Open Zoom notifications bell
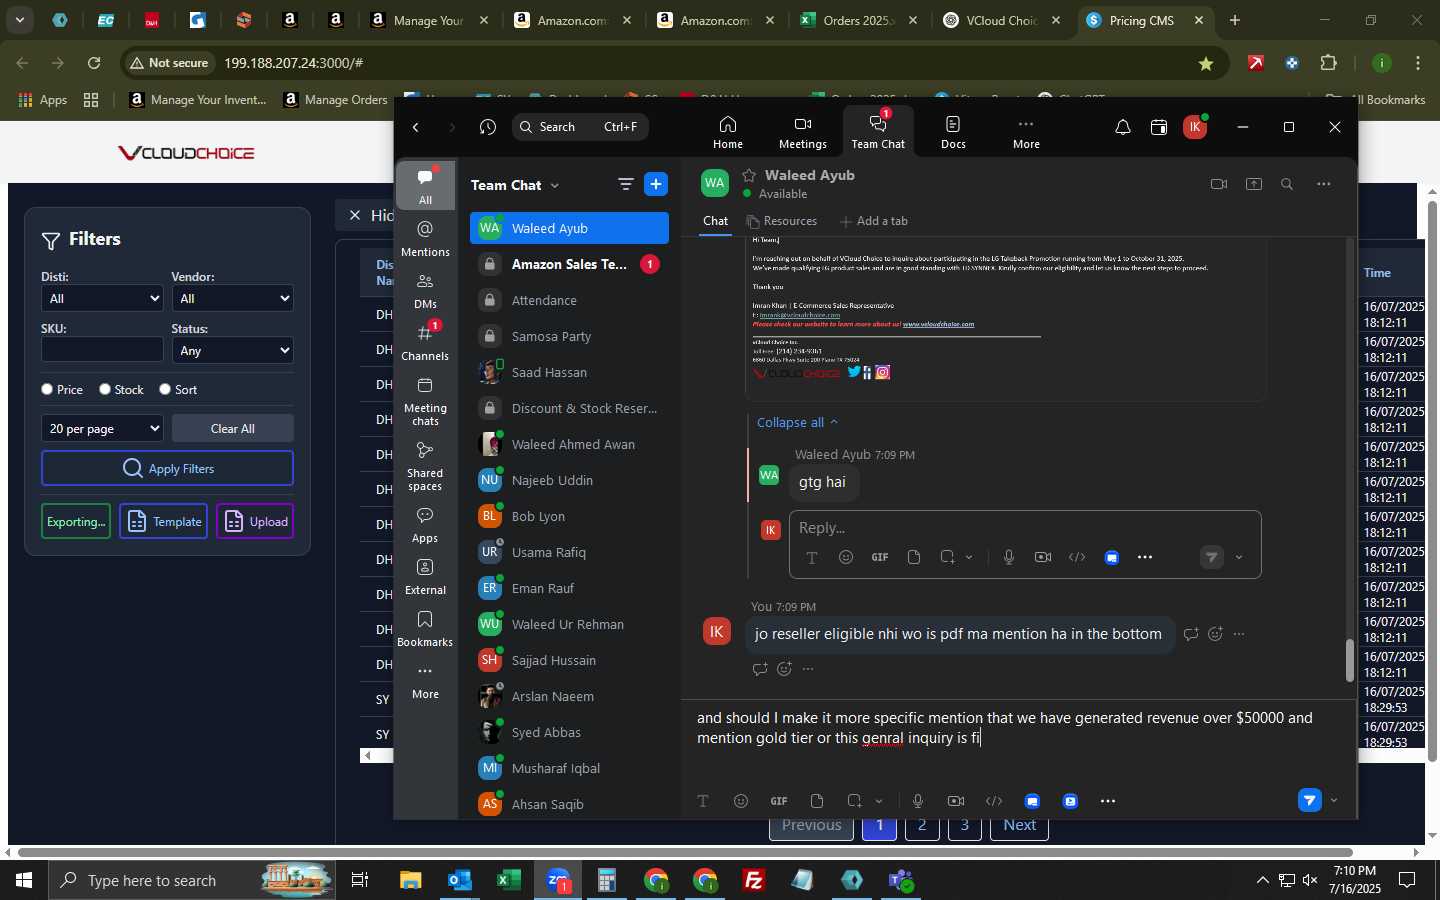 point(1123,127)
